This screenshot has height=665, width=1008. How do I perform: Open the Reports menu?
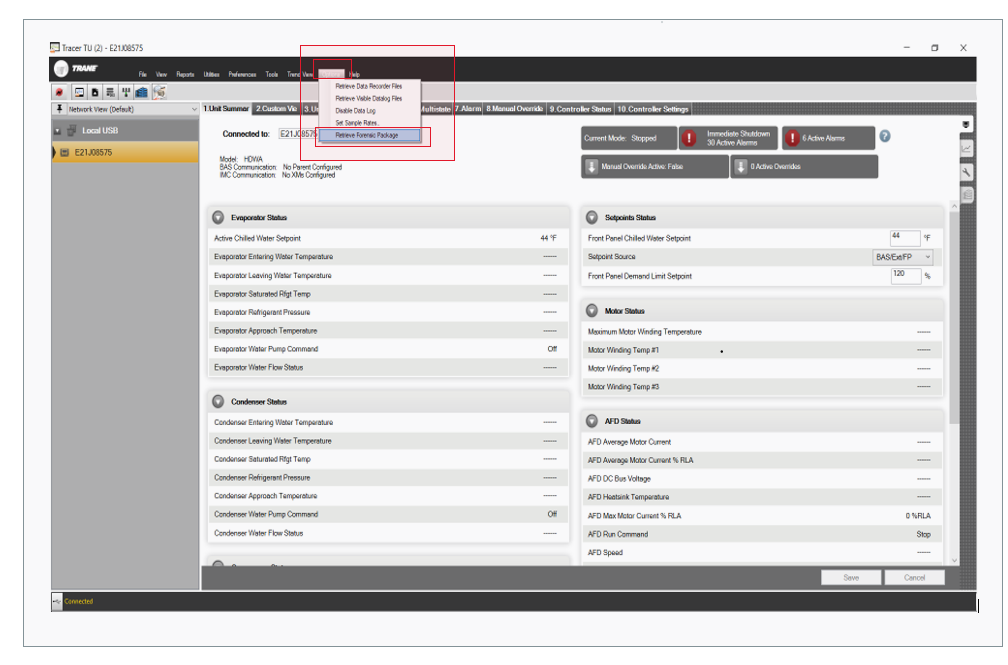pyautogui.click(x=185, y=74)
